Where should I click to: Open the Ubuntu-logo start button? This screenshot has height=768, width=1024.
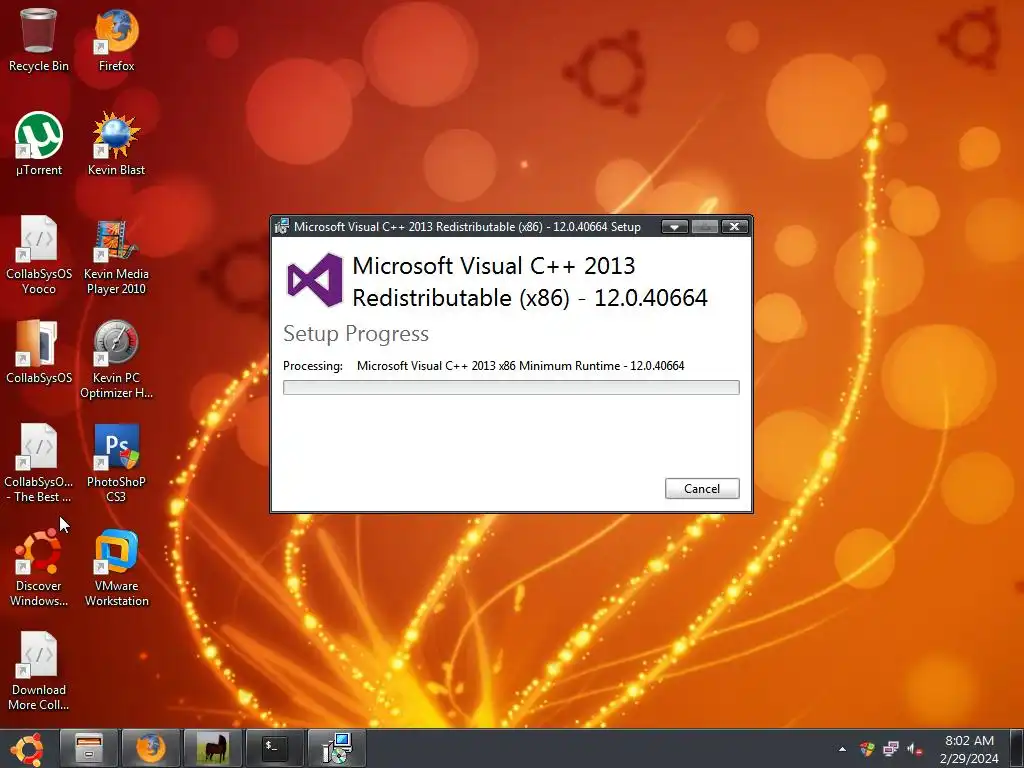[x=27, y=748]
